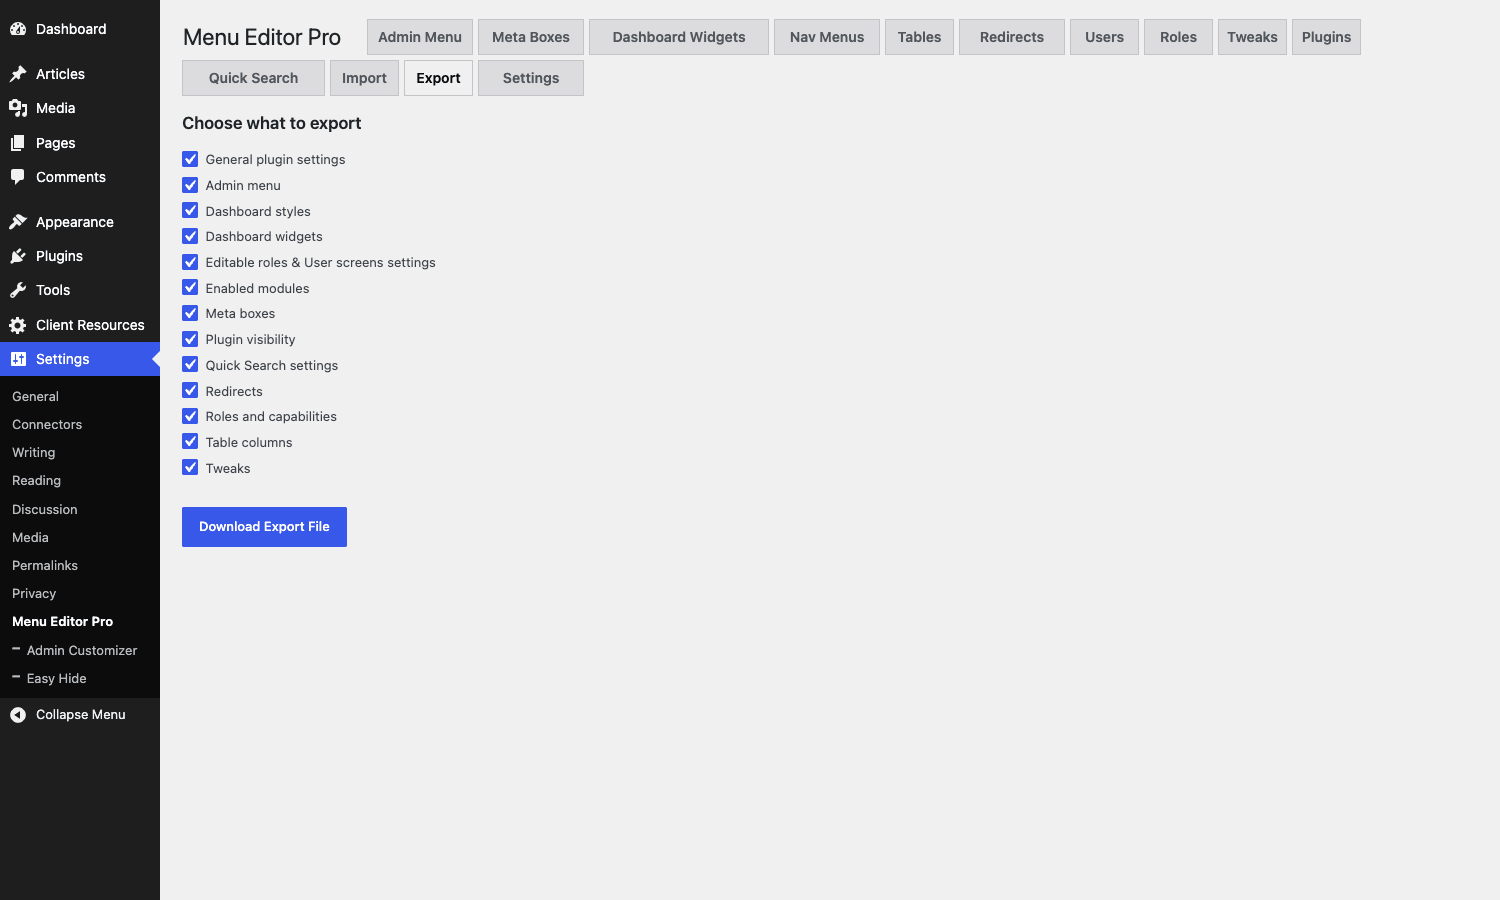Select the Export tab

(x=438, y=78)
